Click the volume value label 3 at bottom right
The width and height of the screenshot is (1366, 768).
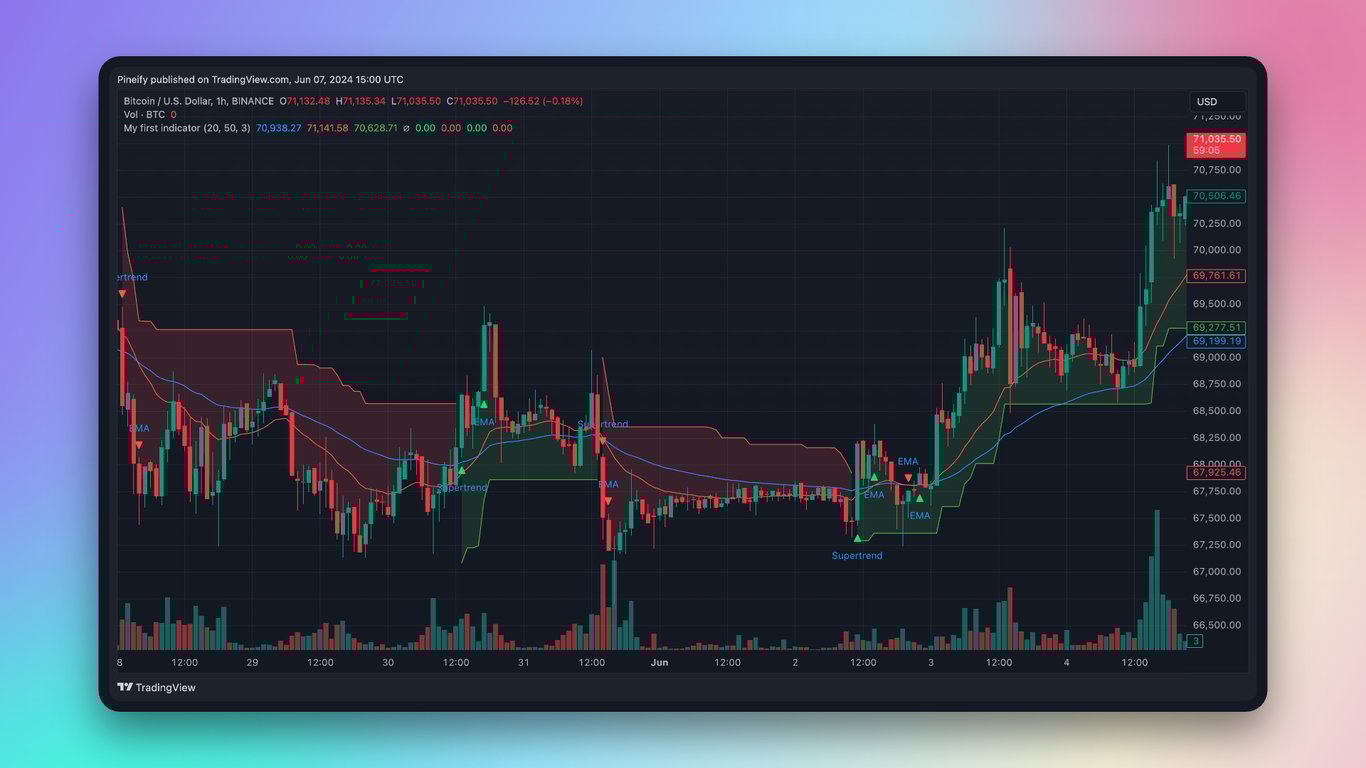pyautogui.click(x=1195, y=641)
